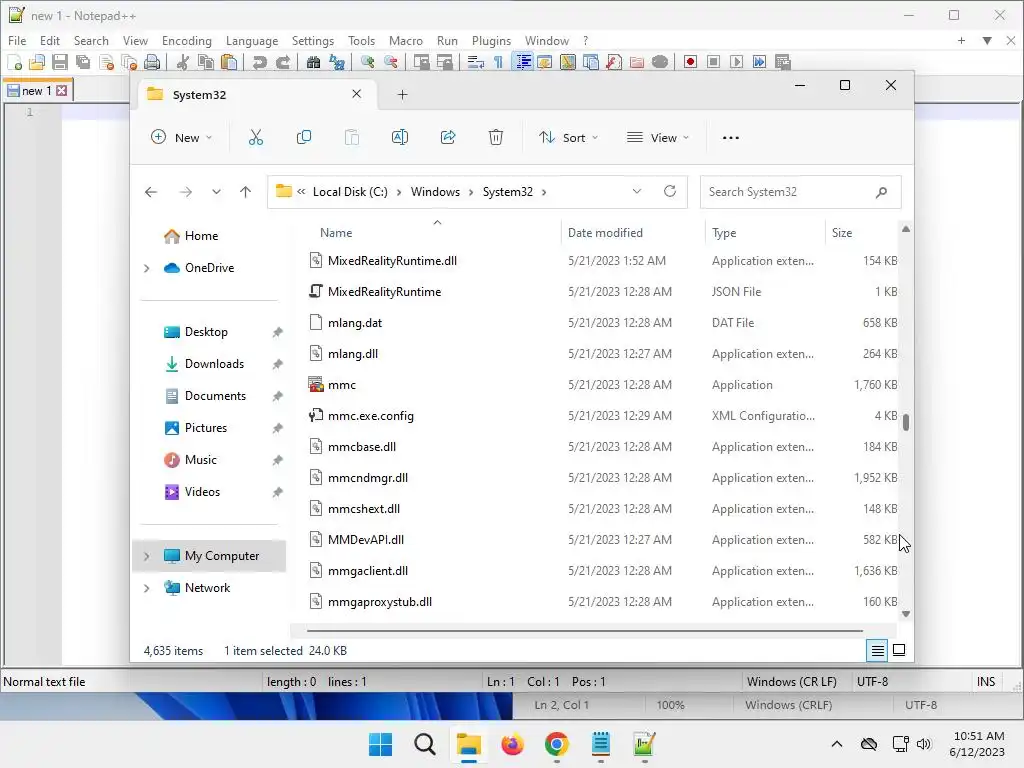
Task: Click Notepad++ Zoom In toolbar icon
Action: point(368,62)
